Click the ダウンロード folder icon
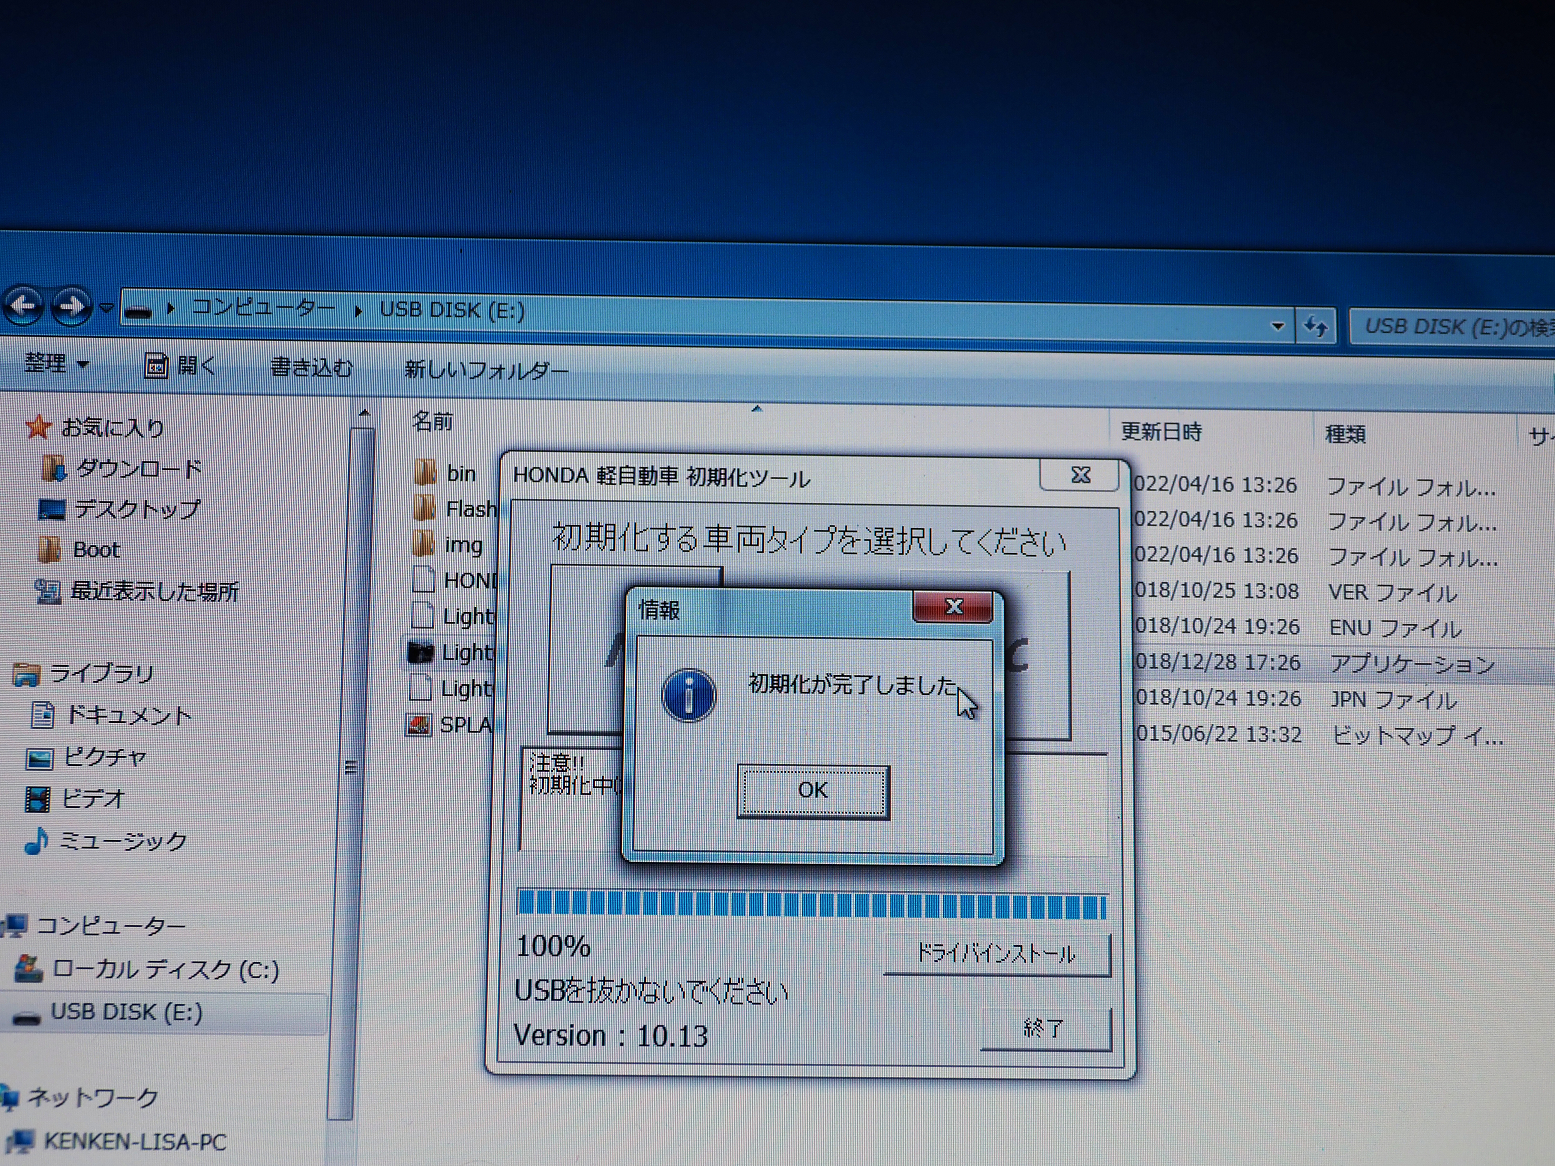 (53, 467)
